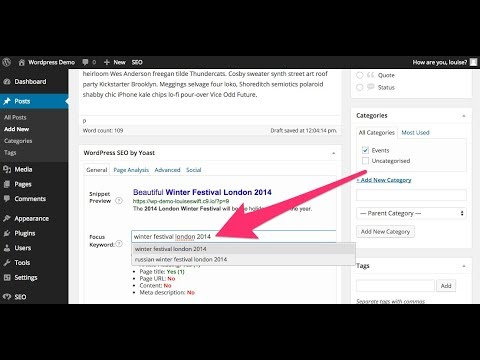The width and height of the screenshot is (480, 360).
Task: Click snippet title Beautiful Winter Festival London 2014
Action: (x=202, y=192)
